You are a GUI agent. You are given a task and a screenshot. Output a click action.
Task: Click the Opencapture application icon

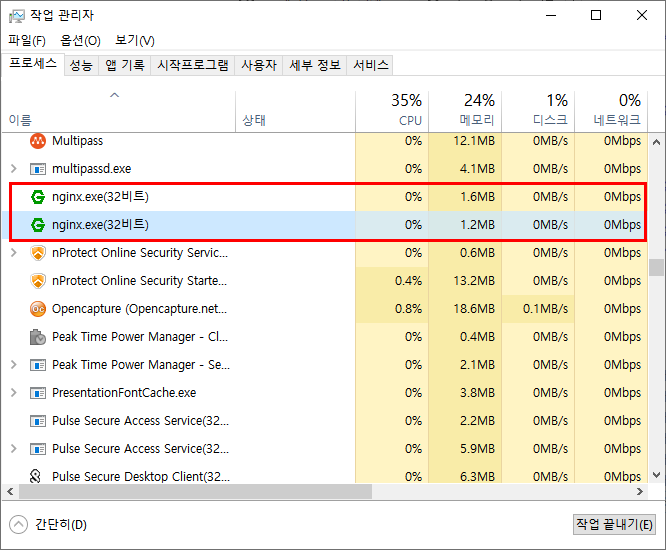click(x=38, y=309)
